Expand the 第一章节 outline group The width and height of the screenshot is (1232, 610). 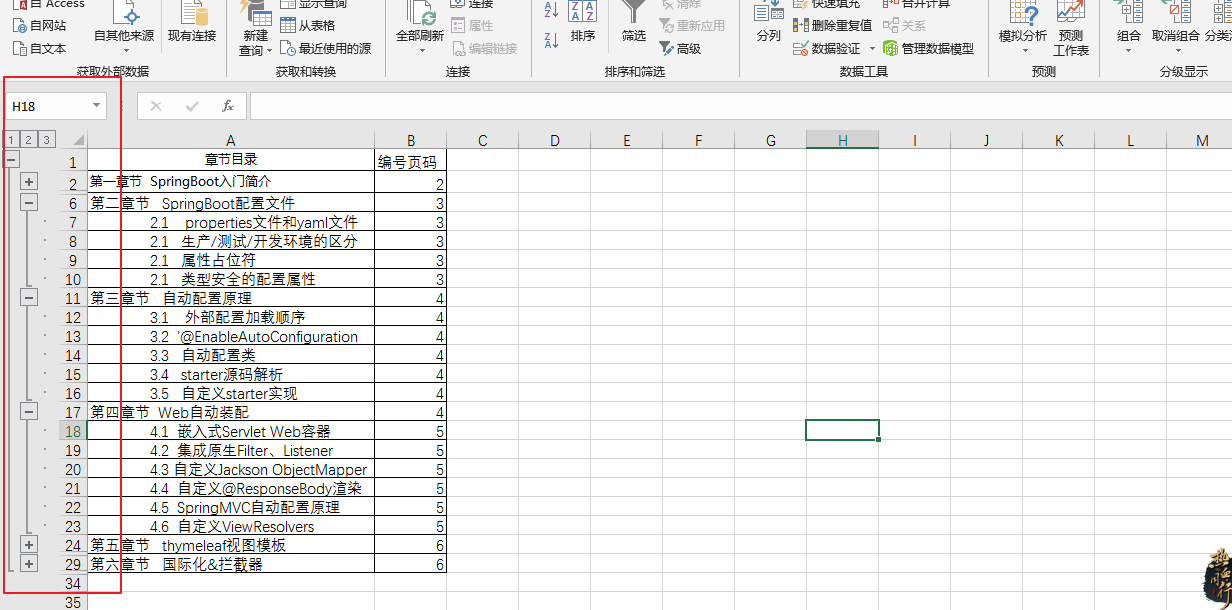(29, 182)
